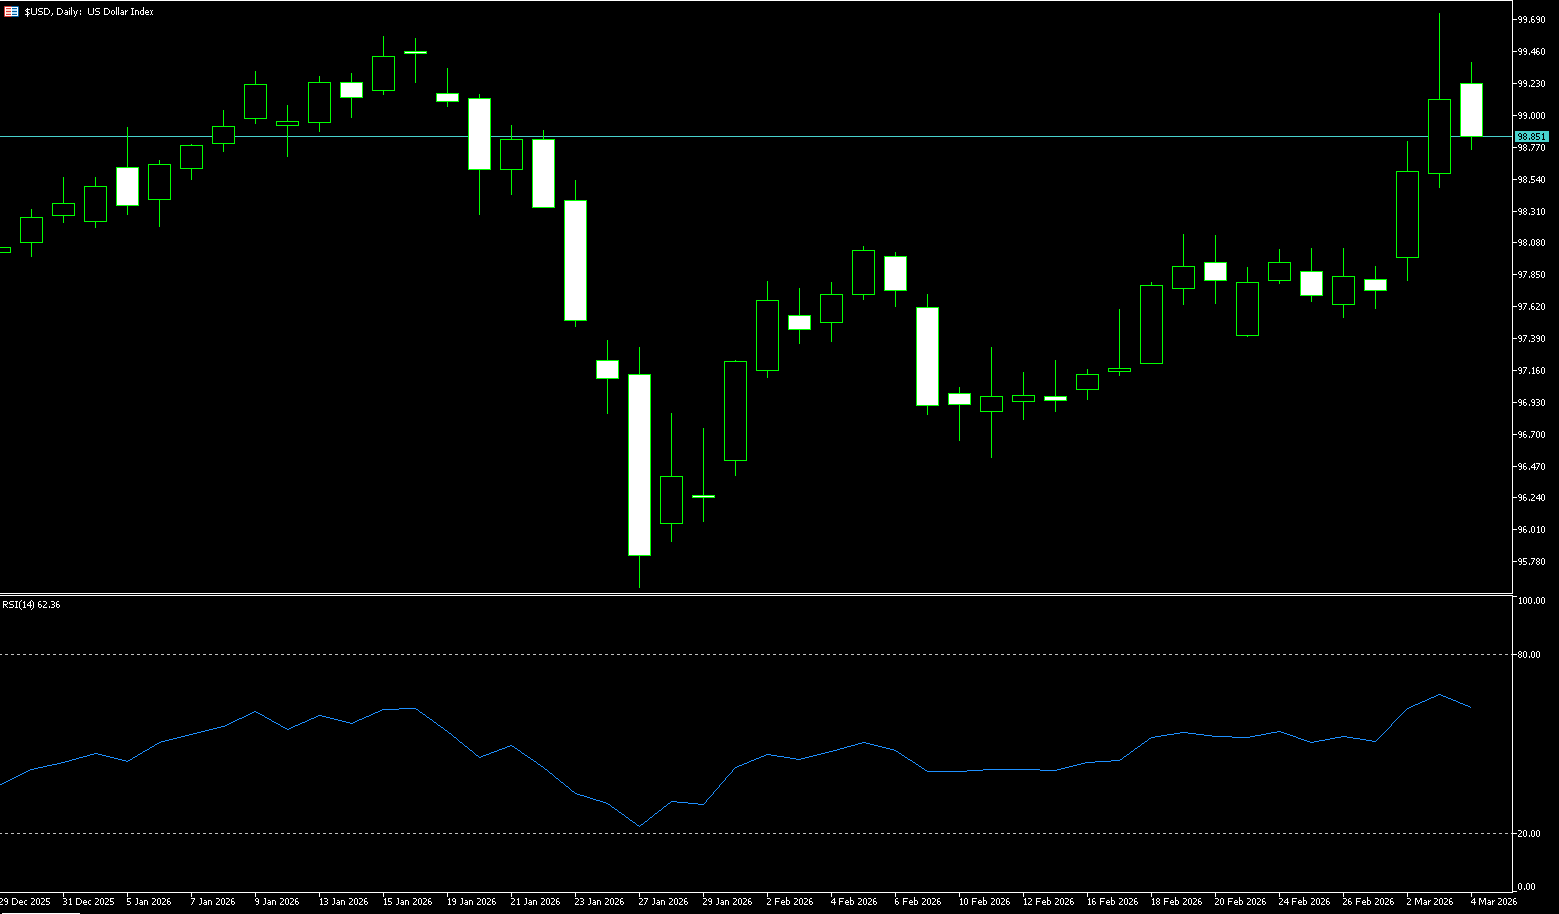
Task: Click the US Dollar Index chart title
Action: [x=120, y=12]
